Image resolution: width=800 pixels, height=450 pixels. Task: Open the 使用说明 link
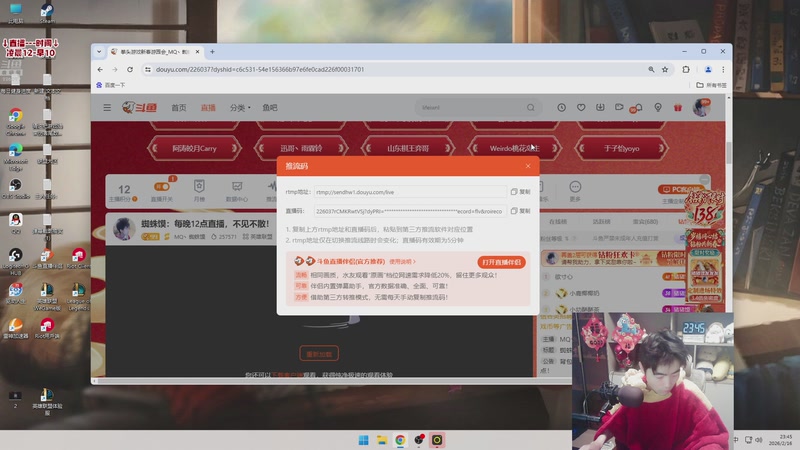(403, 261)
